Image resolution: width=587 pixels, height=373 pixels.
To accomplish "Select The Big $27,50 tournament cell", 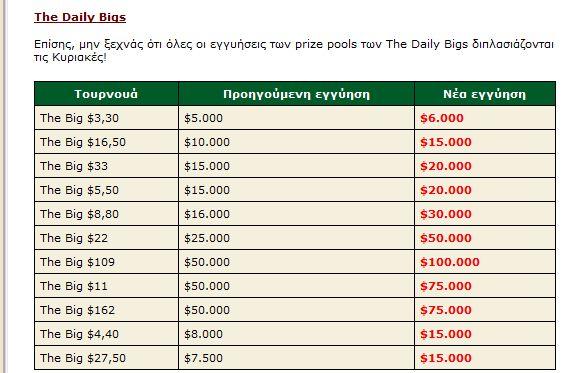I will click(x=106, y=358).
